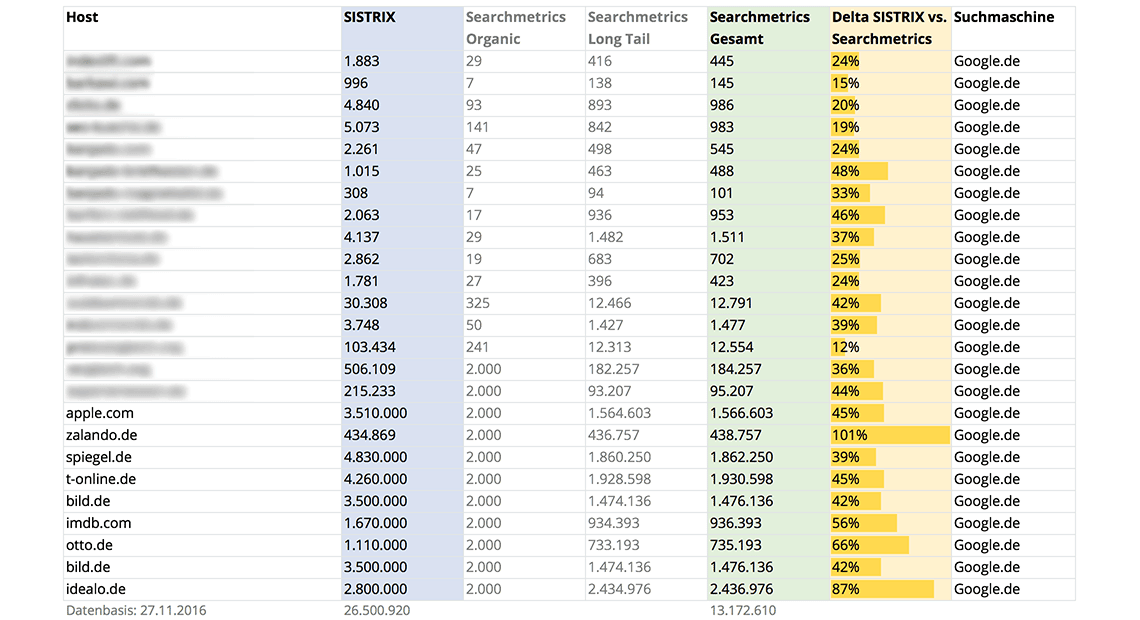Screen dimensions: 1140x620
Task: Click the Delta SISTRIX vs. Searchmetrics header
Action: click(889, 28)
